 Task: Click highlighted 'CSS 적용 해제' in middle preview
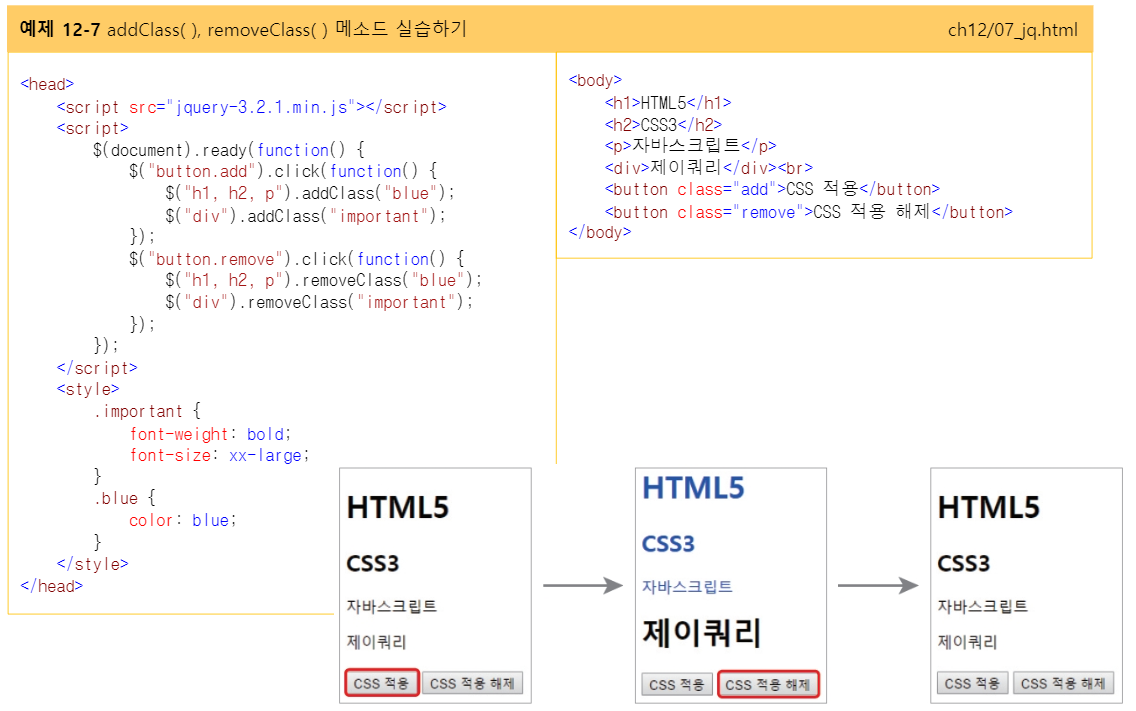pyautogui.click(x=768, y=685)
